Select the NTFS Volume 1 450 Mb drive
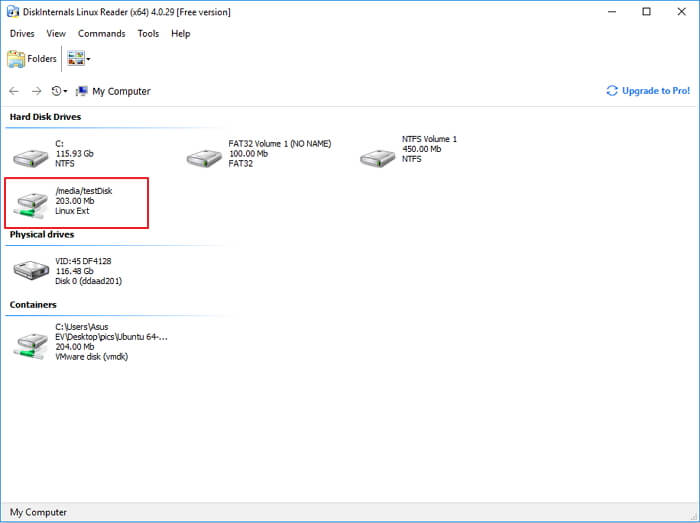Viewport: 700px width, 523px height. coord(378,157)
